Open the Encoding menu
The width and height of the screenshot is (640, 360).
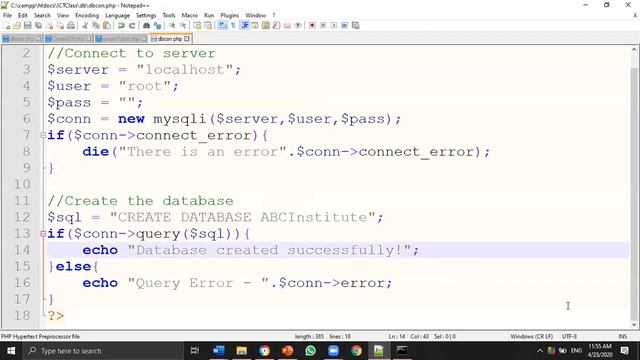pos(87,15)
